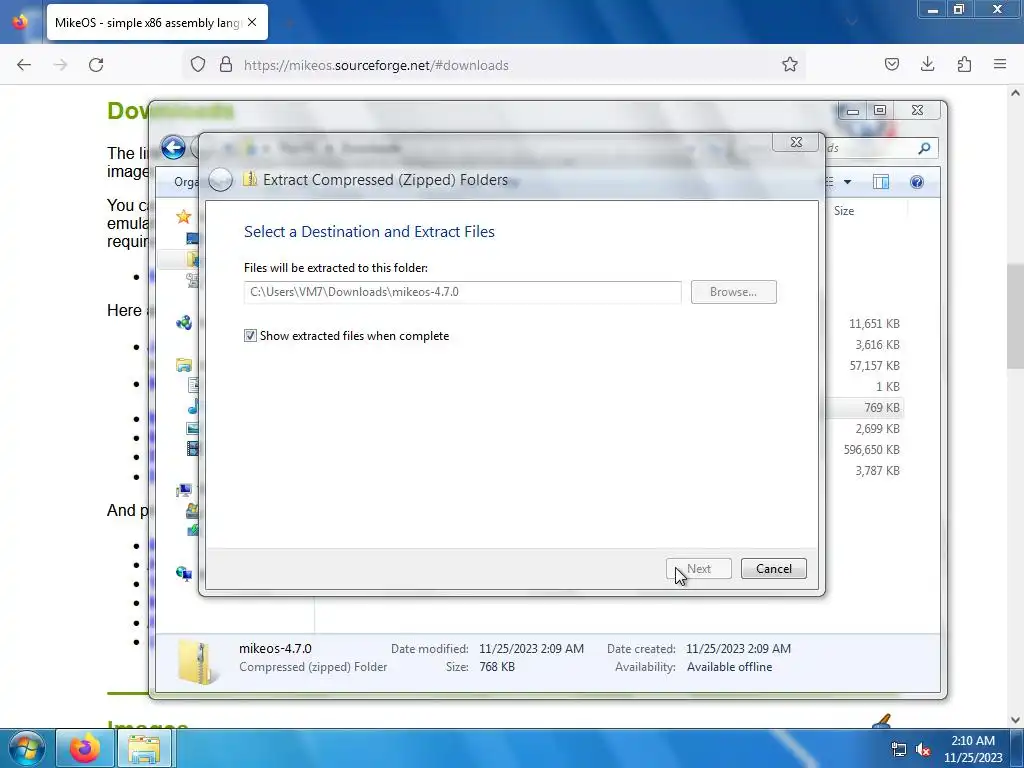Viewport: 1024px width, 768px height.
Task: Select the 57,157 KB file entry
Action: coord(874,366)
